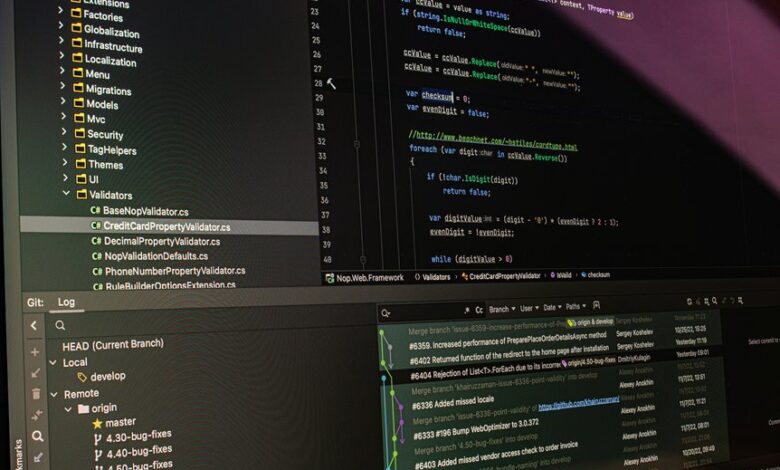Collapse the Validators folder

coord(68,194)
